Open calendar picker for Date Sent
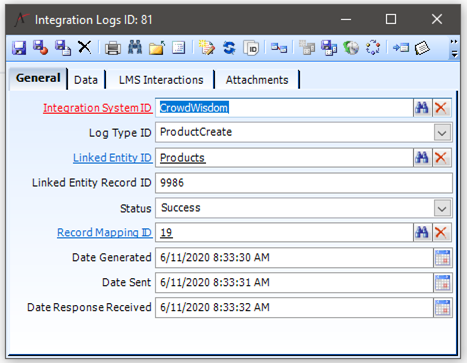The image size is (467, 363). (x=443, y=282)
